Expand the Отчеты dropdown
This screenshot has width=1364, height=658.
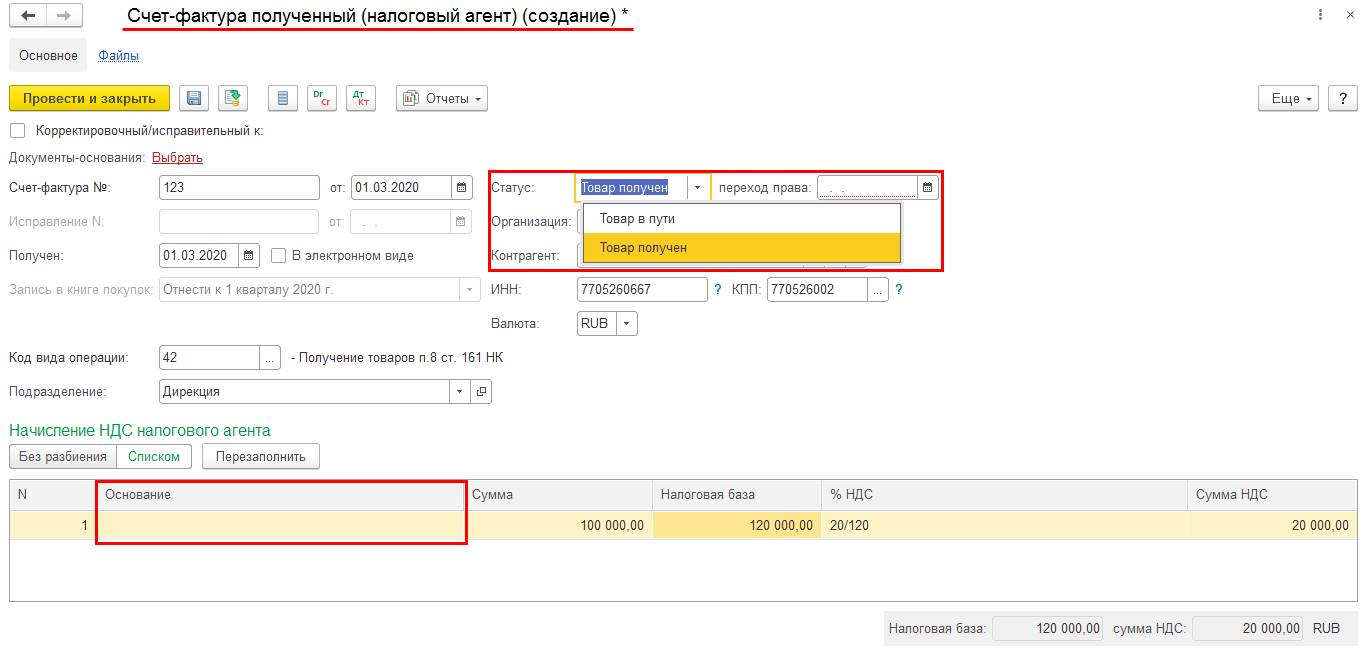441,98
